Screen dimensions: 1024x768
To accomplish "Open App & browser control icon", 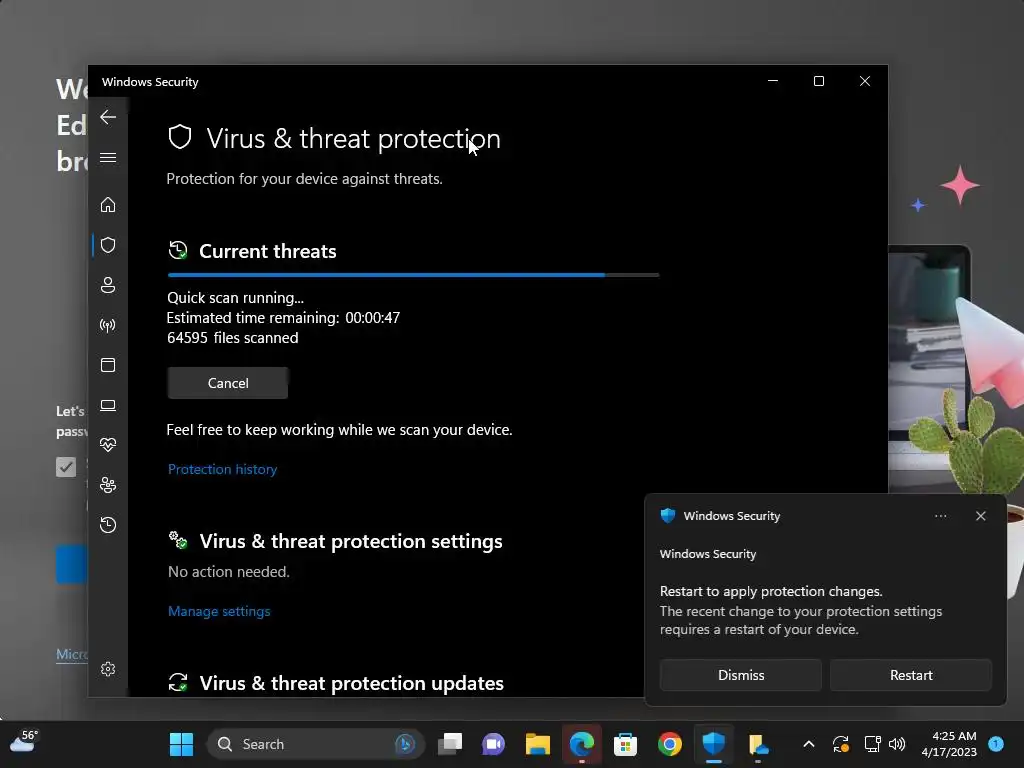I will point(108,365).
